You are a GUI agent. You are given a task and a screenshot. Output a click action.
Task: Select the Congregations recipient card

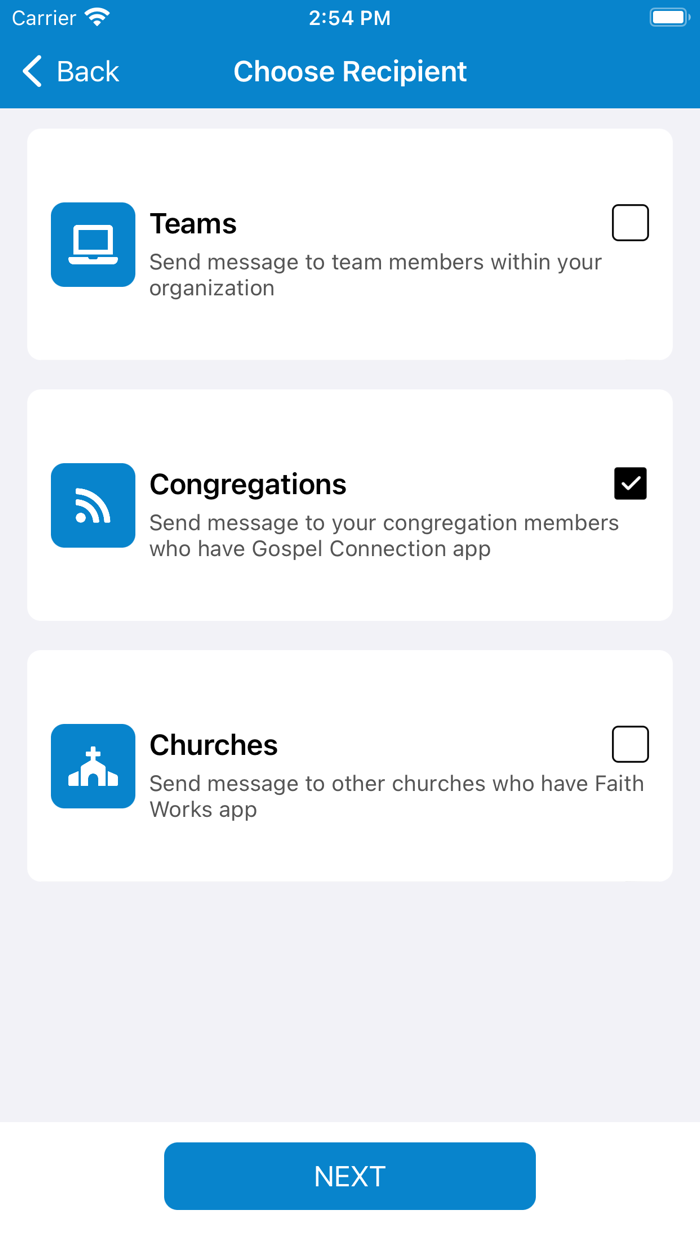click(x=350, y=505)
